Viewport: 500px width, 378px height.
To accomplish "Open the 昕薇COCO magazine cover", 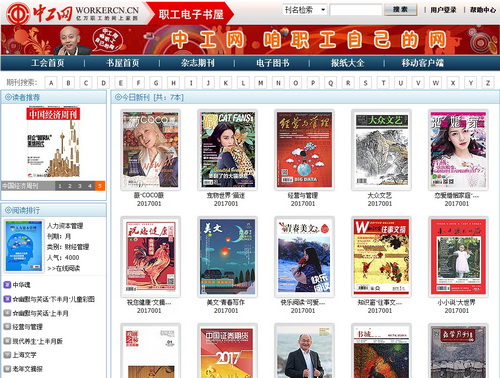I will point(151,150).
